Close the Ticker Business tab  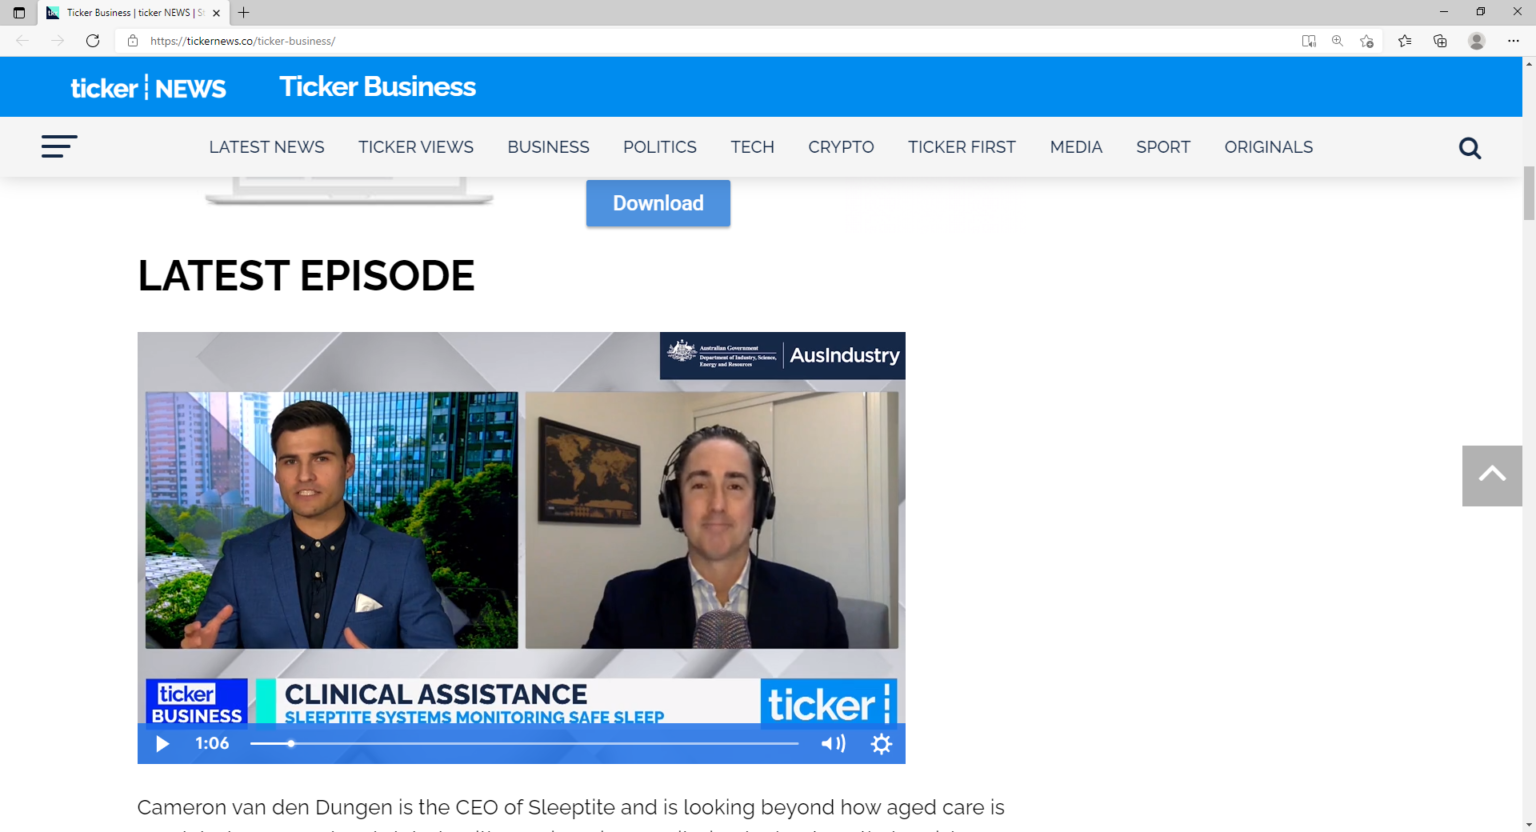pyautogui.click(x=216, y=13)
